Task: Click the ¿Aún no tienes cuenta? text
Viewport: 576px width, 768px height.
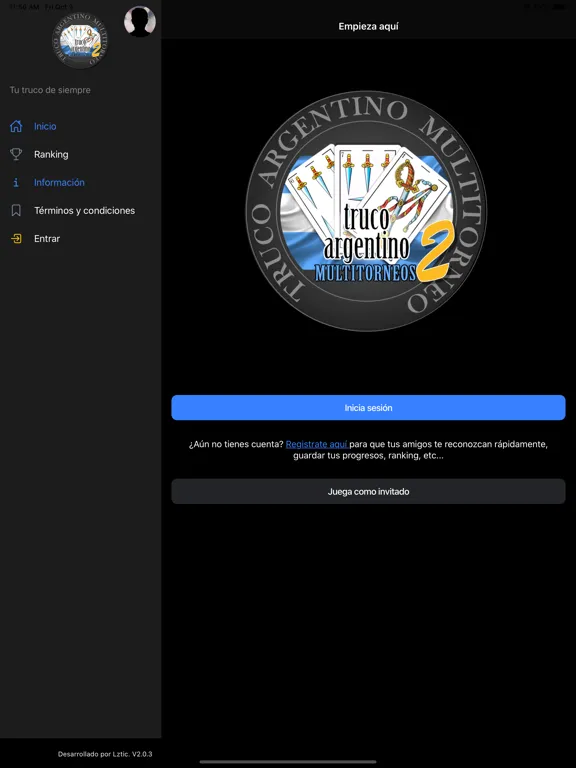Action: (236, 444)
